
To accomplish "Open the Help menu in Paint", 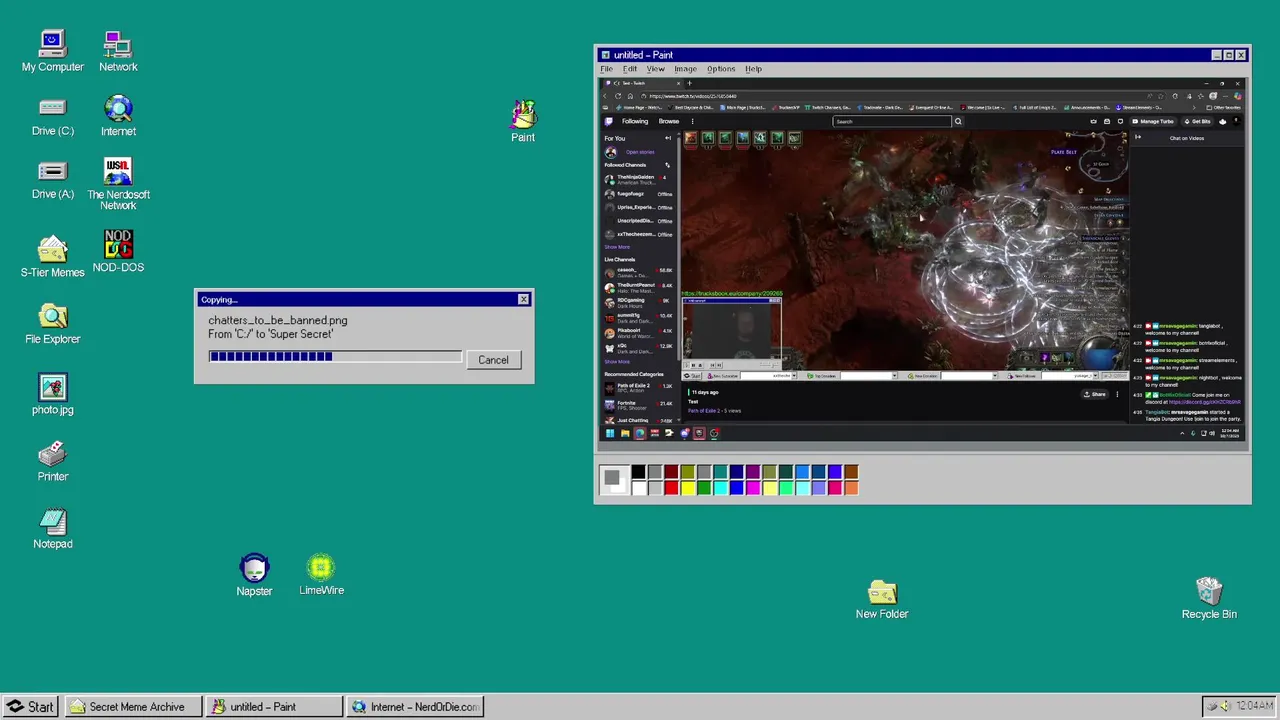I will [753, 69].
